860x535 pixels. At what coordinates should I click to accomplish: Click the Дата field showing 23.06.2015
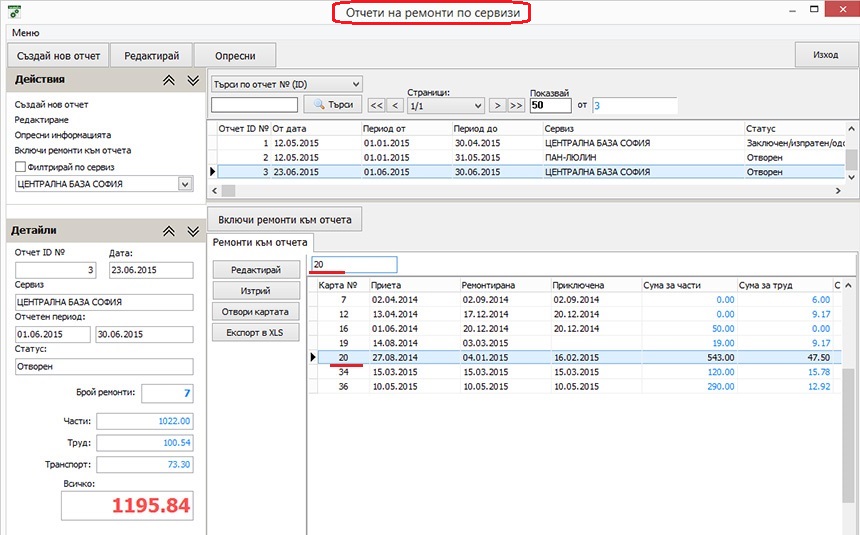coord(151,270)
